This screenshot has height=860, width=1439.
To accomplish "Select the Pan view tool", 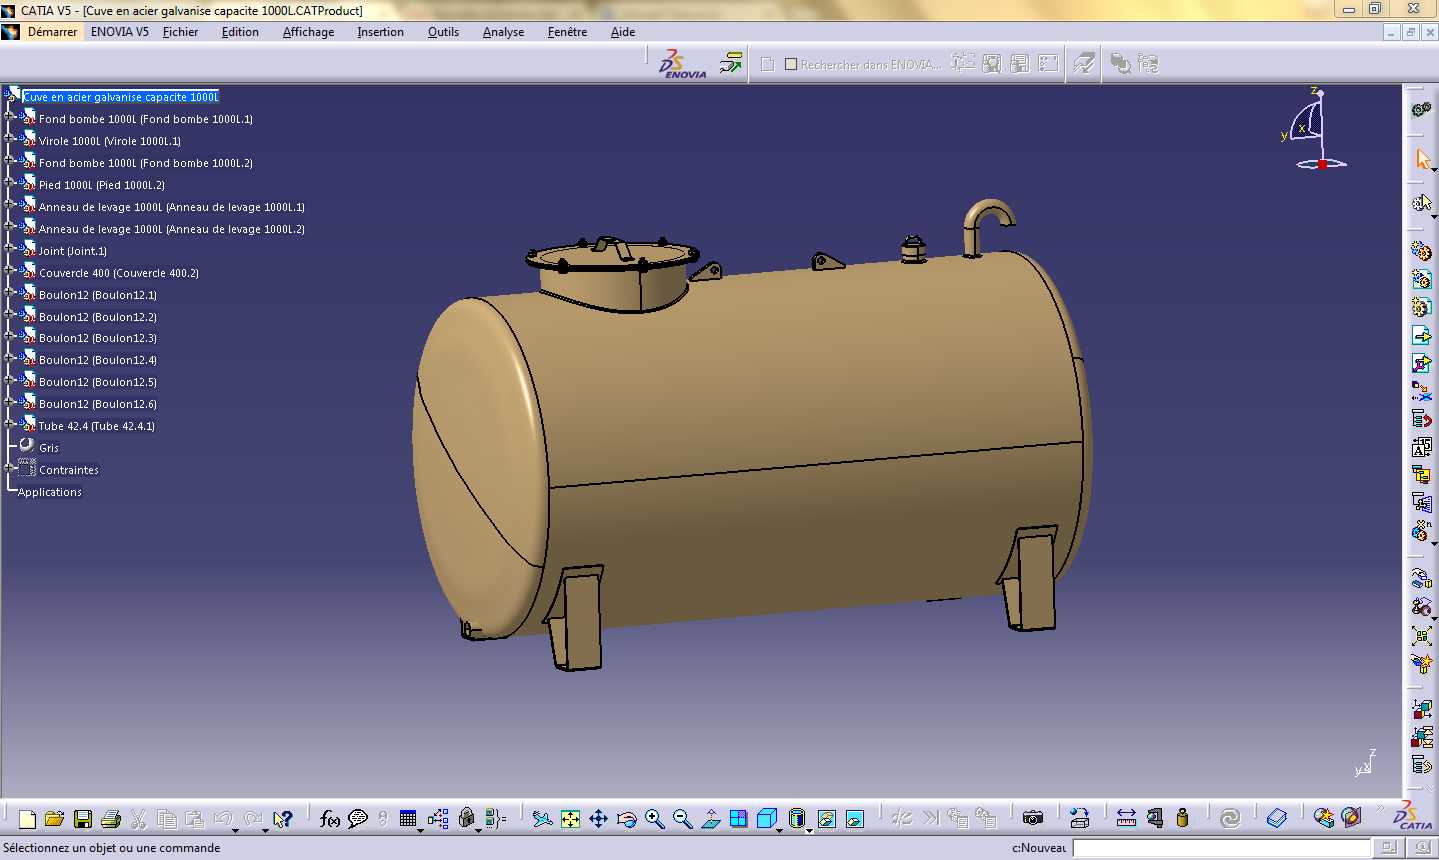I will pos(598,819).
